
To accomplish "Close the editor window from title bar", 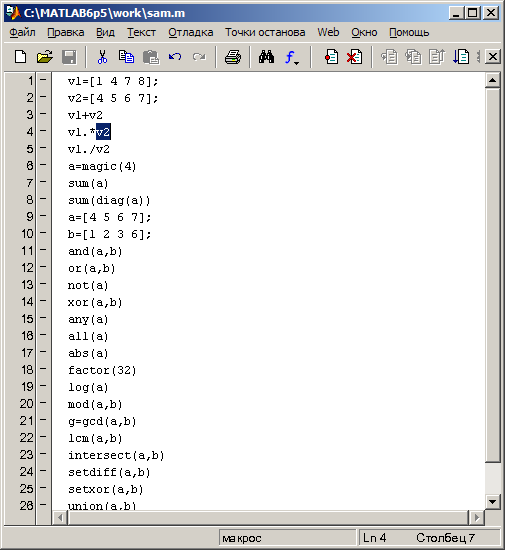I will tap(491, 13).
